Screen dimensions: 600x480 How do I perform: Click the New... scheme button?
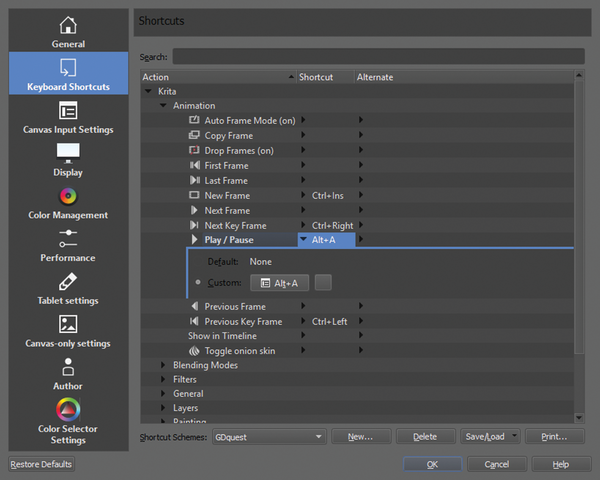[x=361, y=436]
